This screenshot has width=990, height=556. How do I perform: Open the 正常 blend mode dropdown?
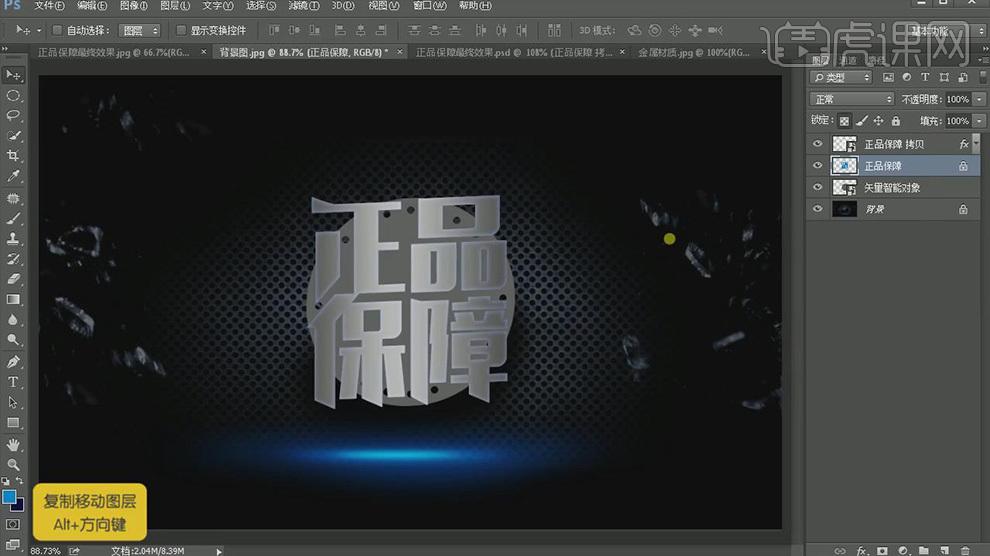(x=852, y=99)
